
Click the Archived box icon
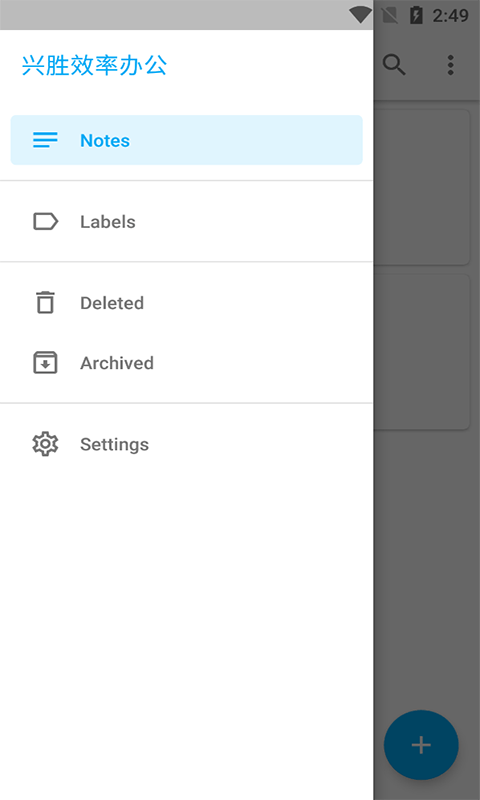45,363
